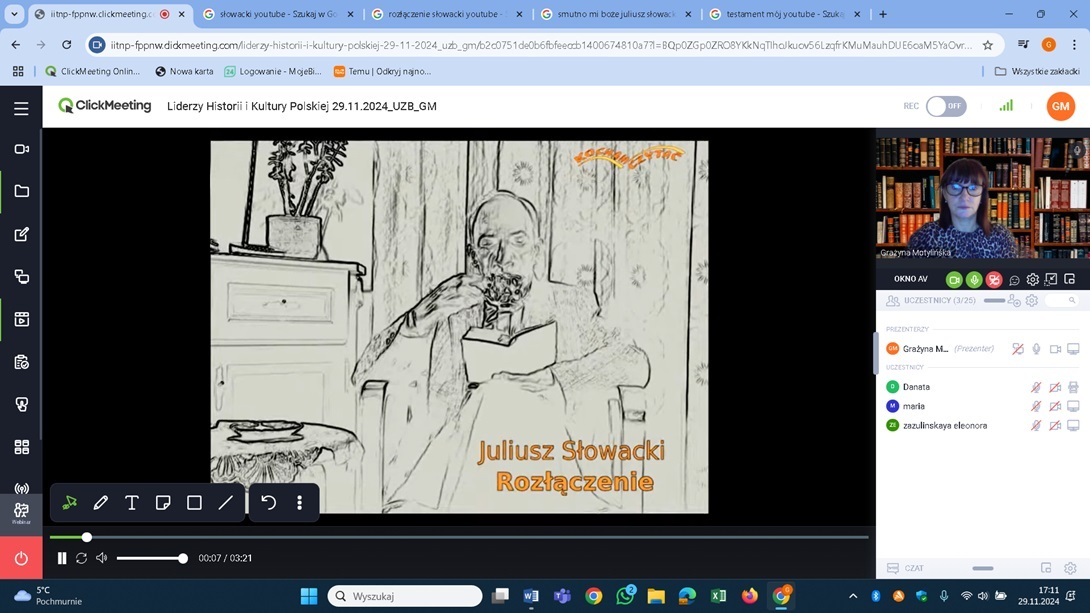Image resolution: width=1090 pixels, height=613 pixels.
Task: Pop out the Czat panel
Action: coord(1046,568)
